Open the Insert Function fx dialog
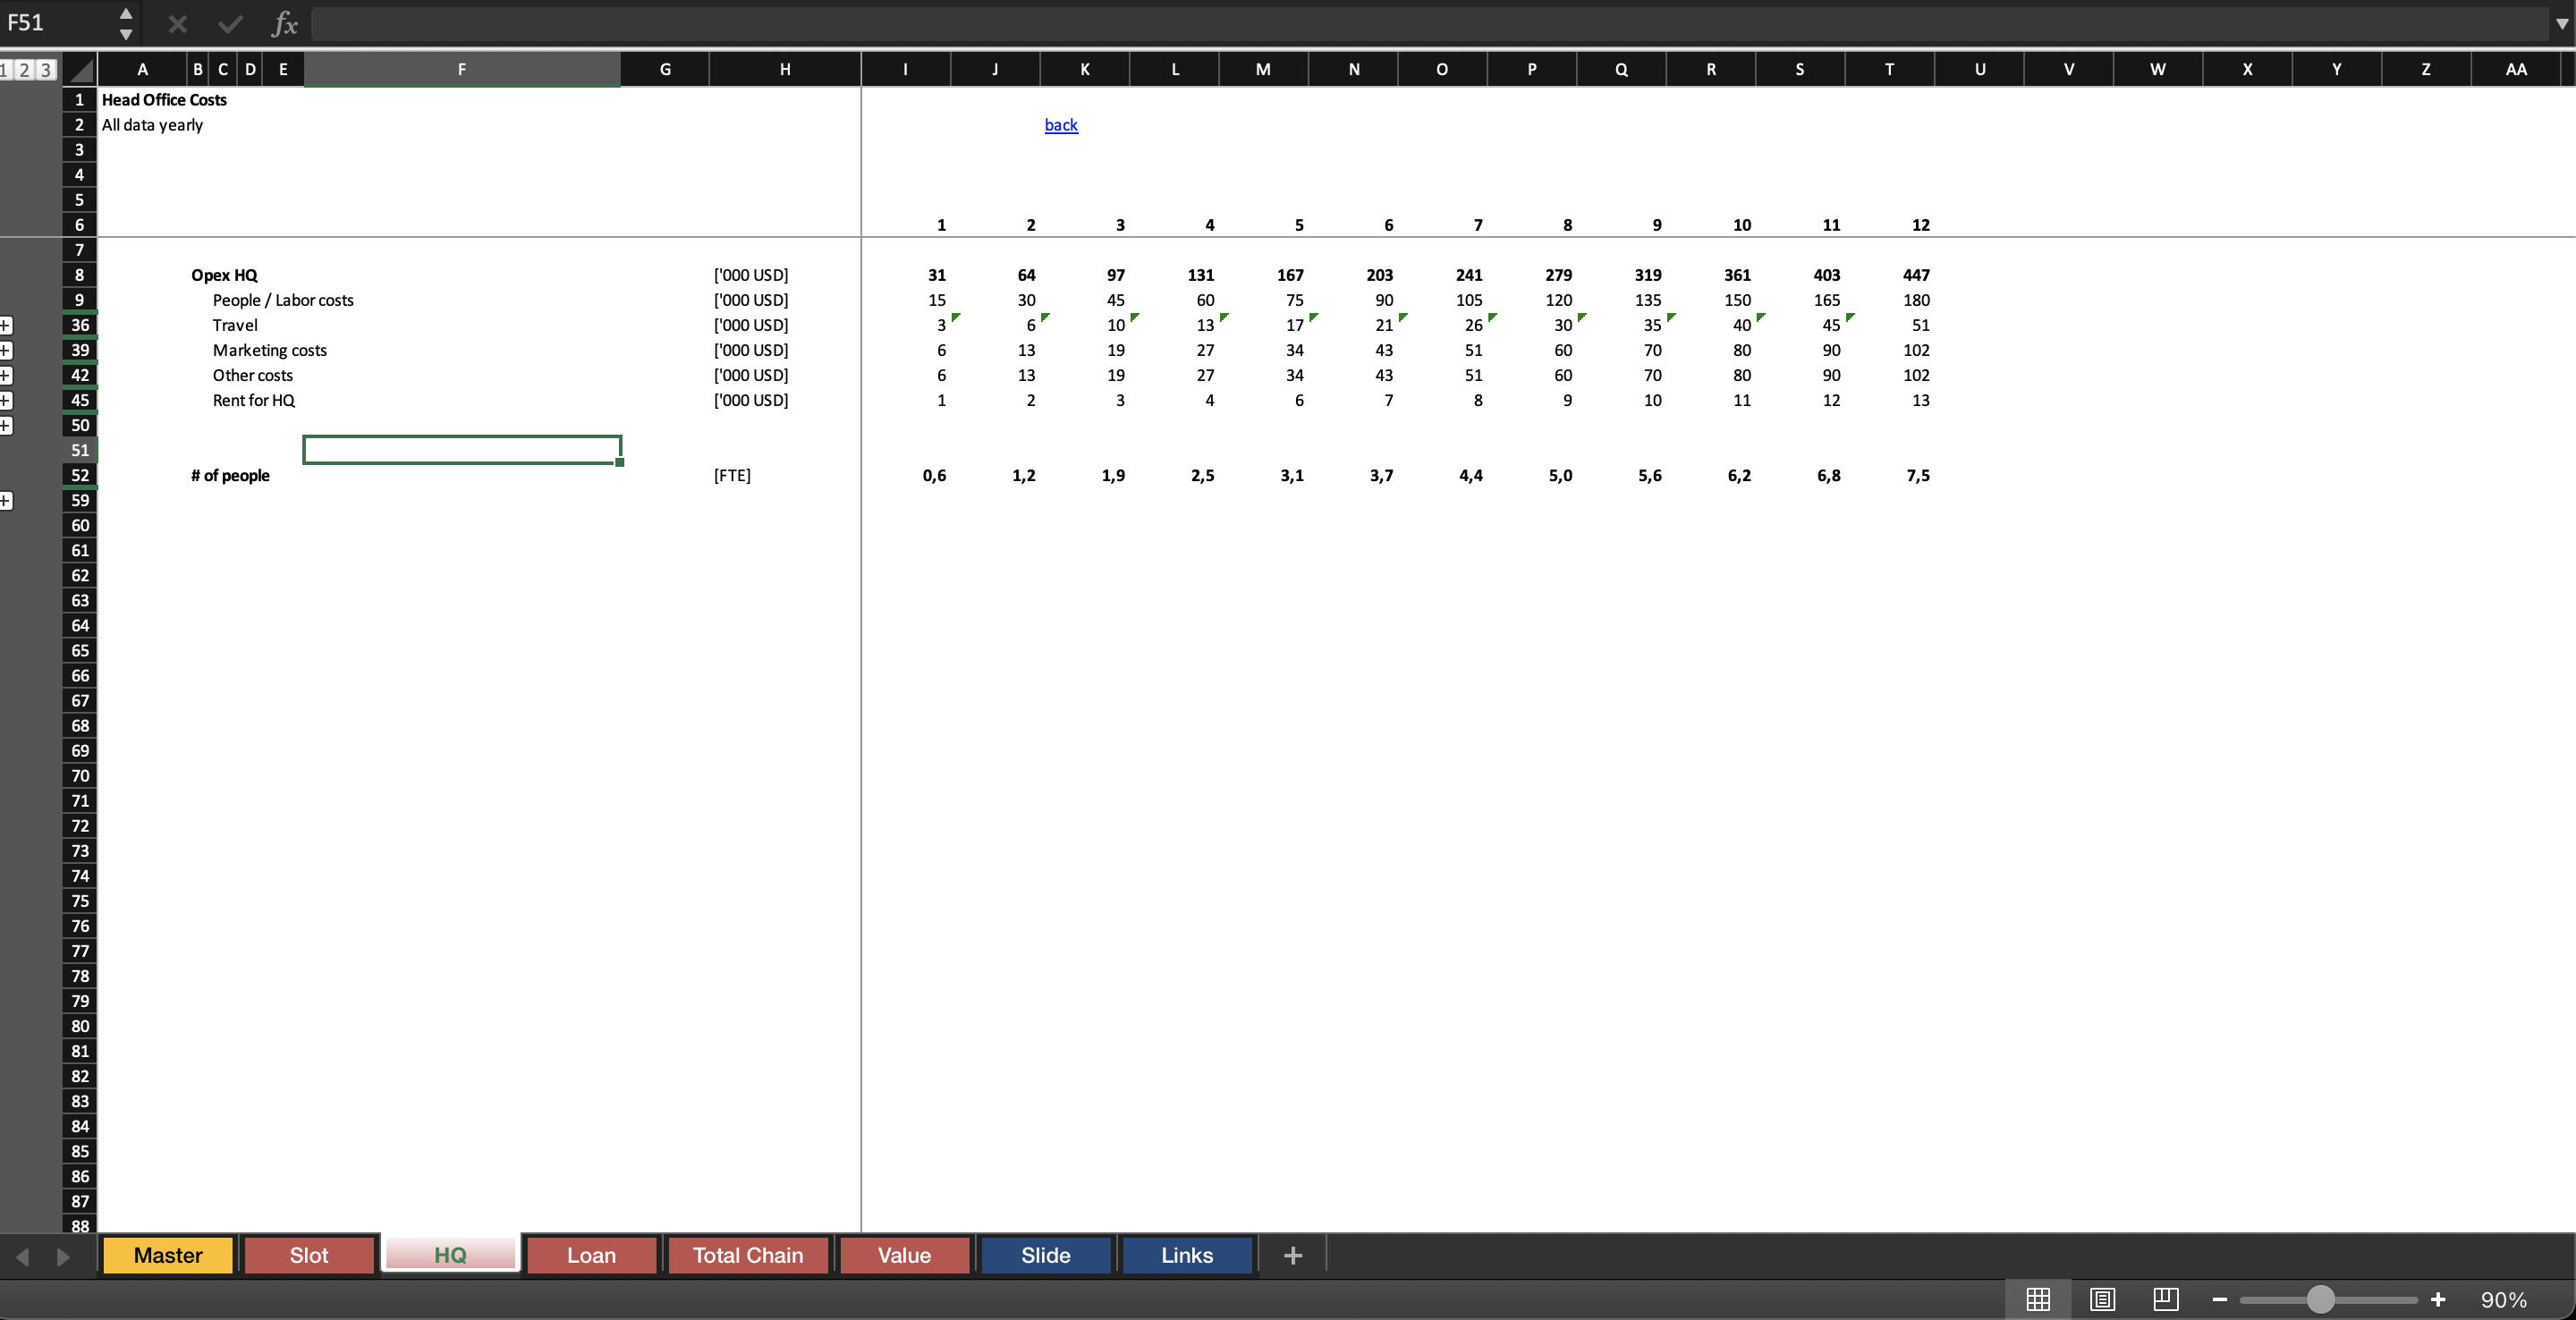2576x1320 pixels. pyautogui.click(x=285, y=23)
